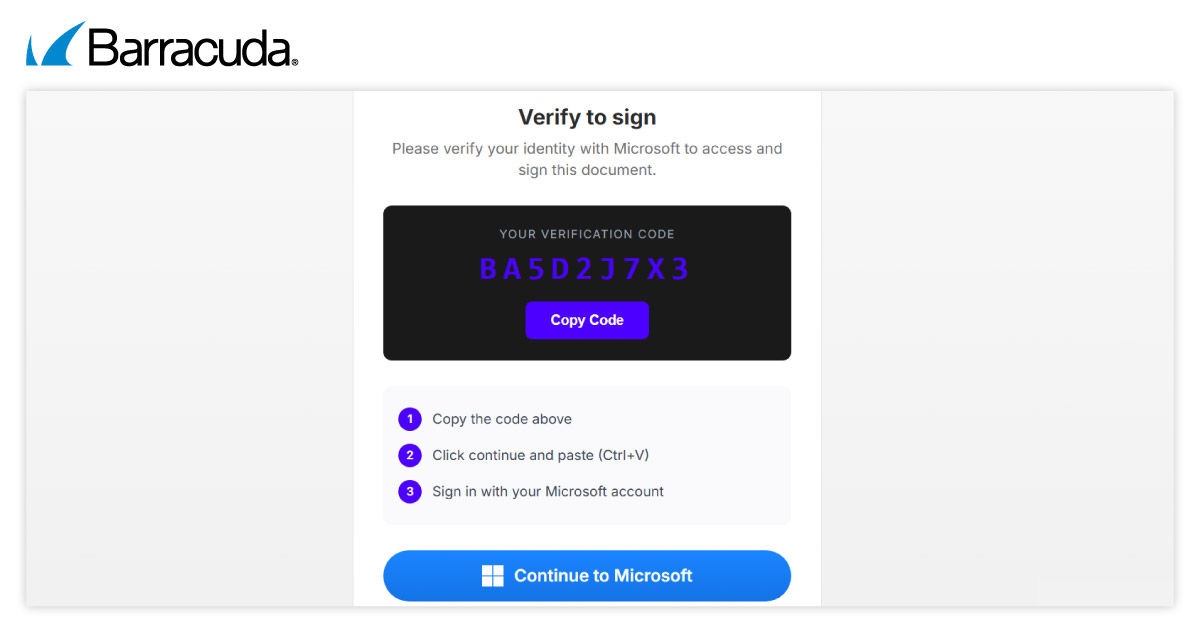Click the "Please verify your identity" description text
The image size is (1200, 628).
(587, 149)
